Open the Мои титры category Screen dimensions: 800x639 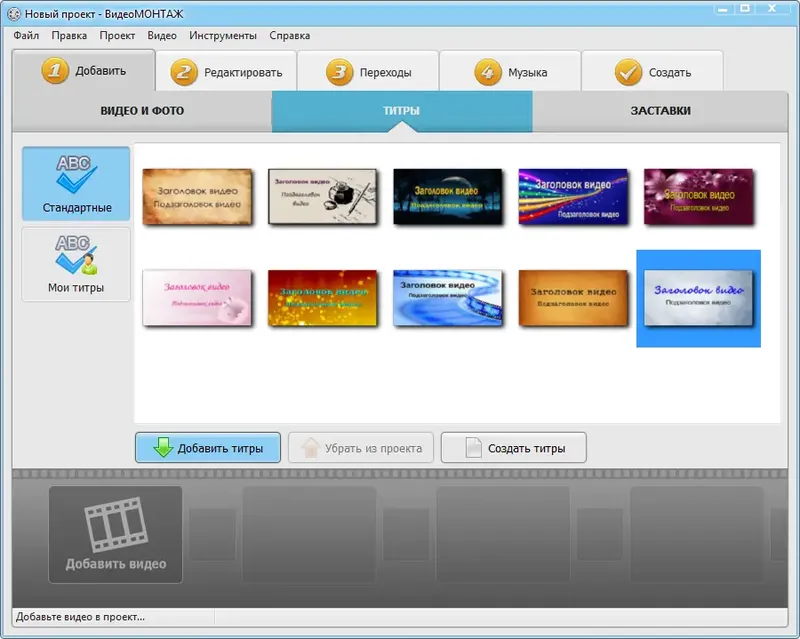click(x=76, y=264)
